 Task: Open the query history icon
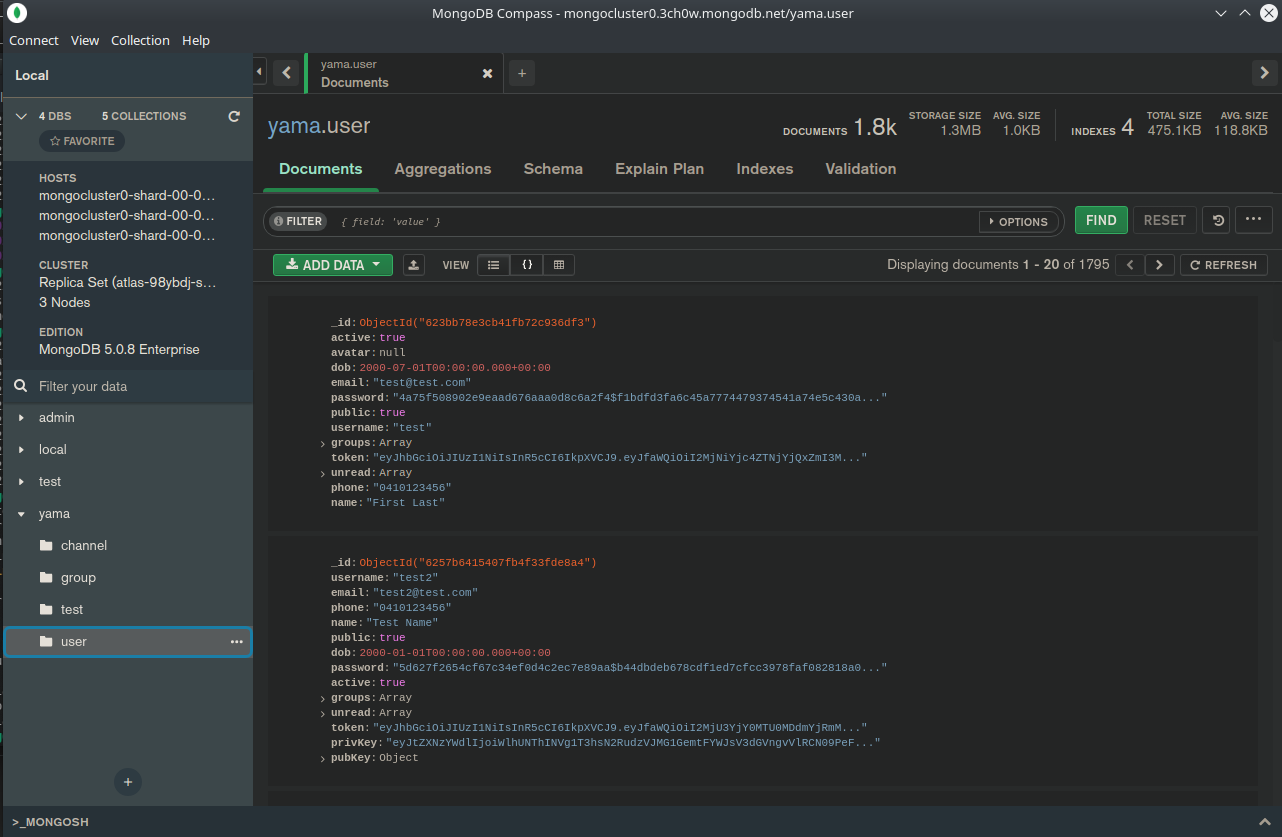(x=1217, y=221)
